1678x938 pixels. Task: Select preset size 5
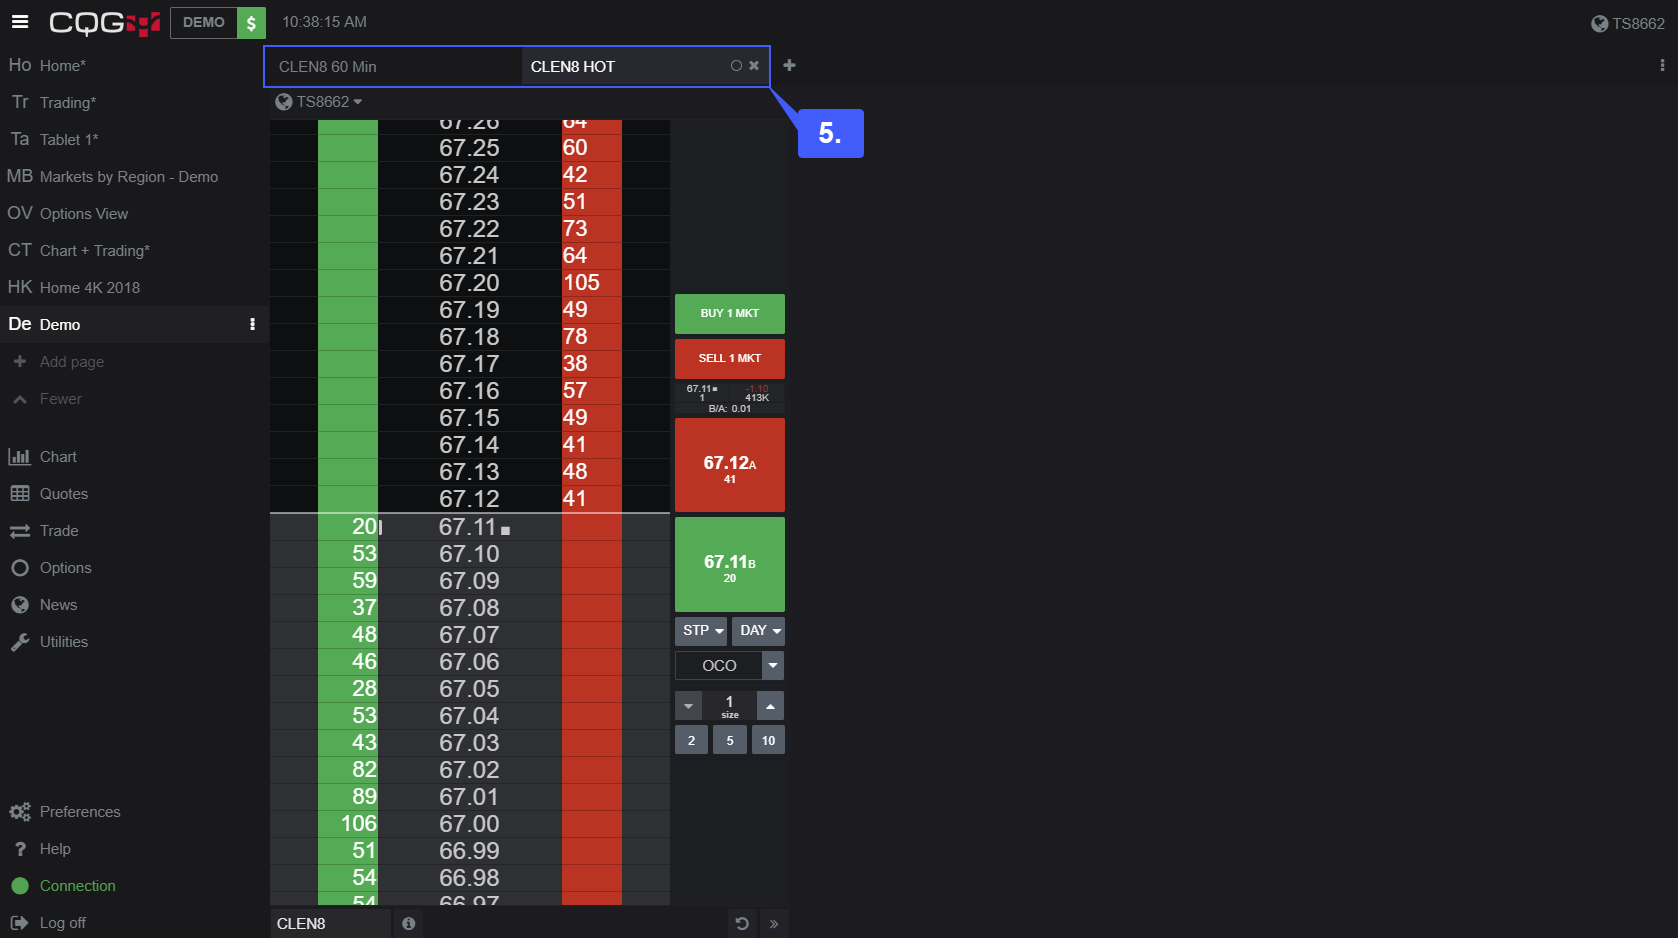click(729, 740)
